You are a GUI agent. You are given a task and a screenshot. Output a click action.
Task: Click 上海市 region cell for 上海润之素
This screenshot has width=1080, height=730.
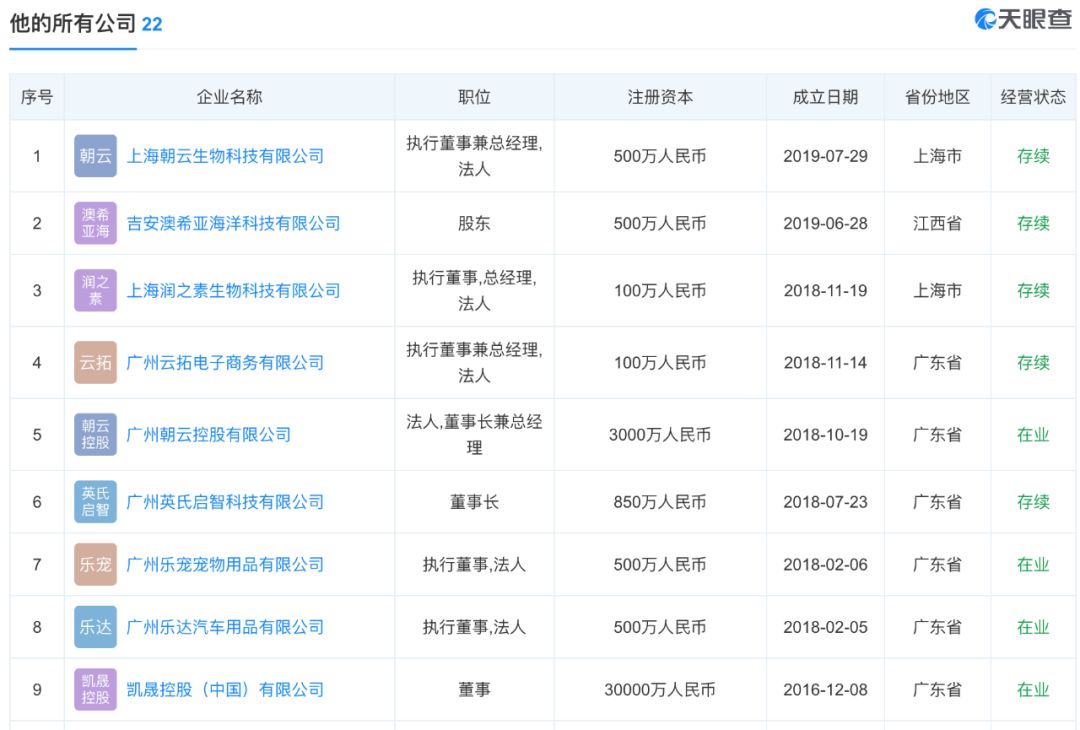click(x=937, y=291)
